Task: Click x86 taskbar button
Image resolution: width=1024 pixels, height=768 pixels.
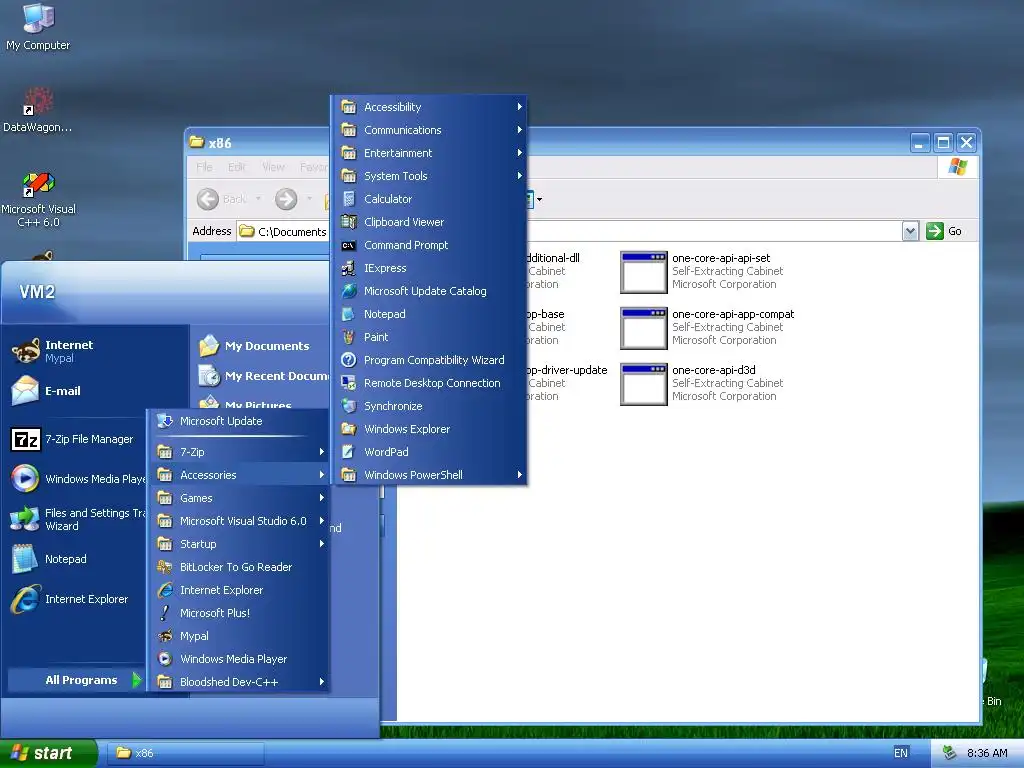Action: point(186,753)
